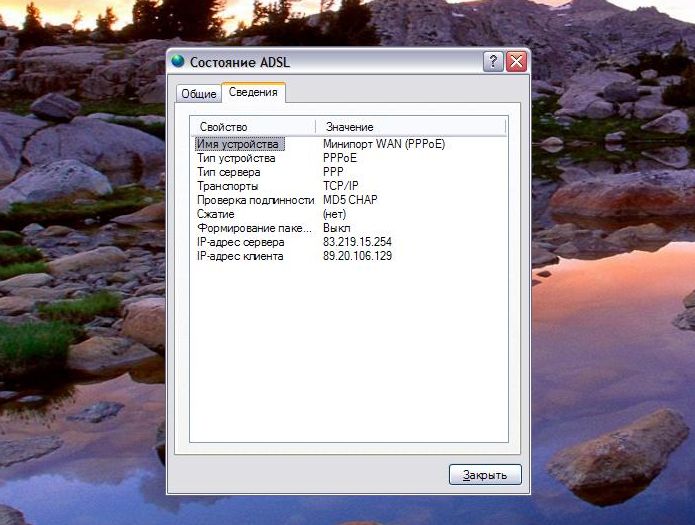Select the Тип сервера property row

229,172
